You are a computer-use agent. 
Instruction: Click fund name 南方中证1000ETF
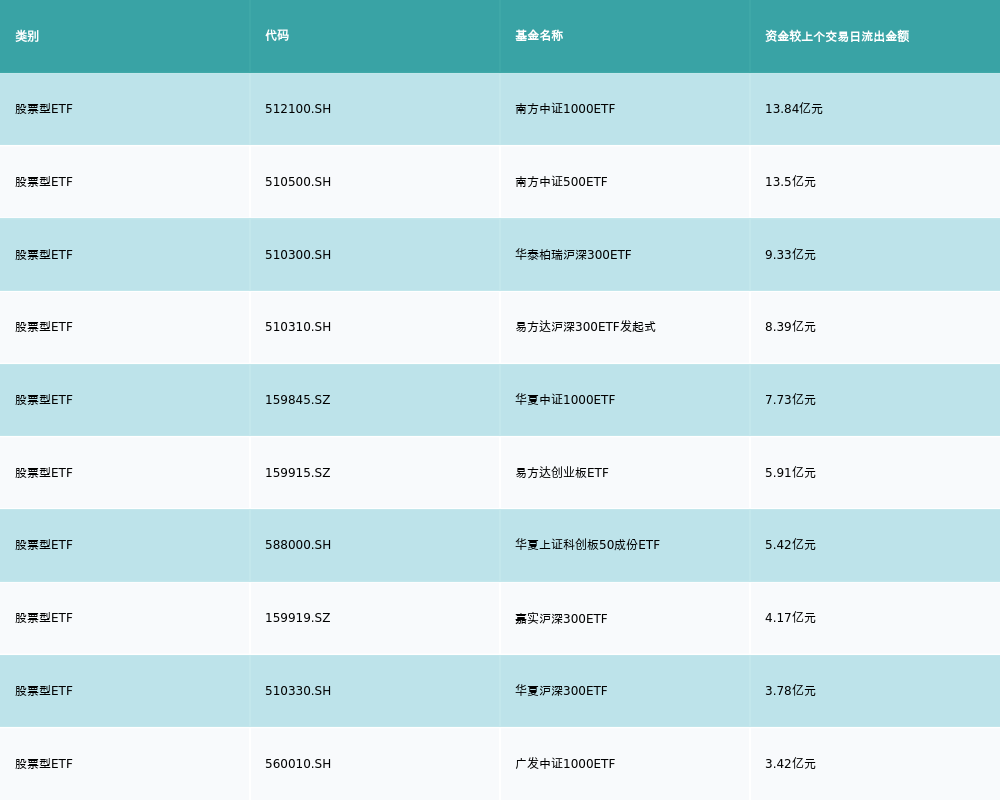coord(565,109)
